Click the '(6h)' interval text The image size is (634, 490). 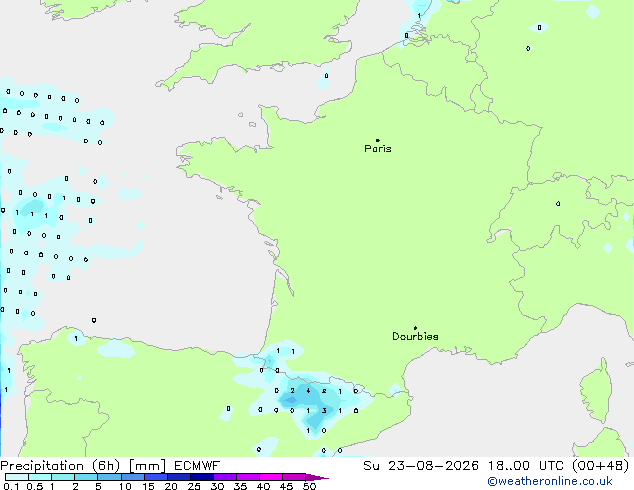(106, 466)
